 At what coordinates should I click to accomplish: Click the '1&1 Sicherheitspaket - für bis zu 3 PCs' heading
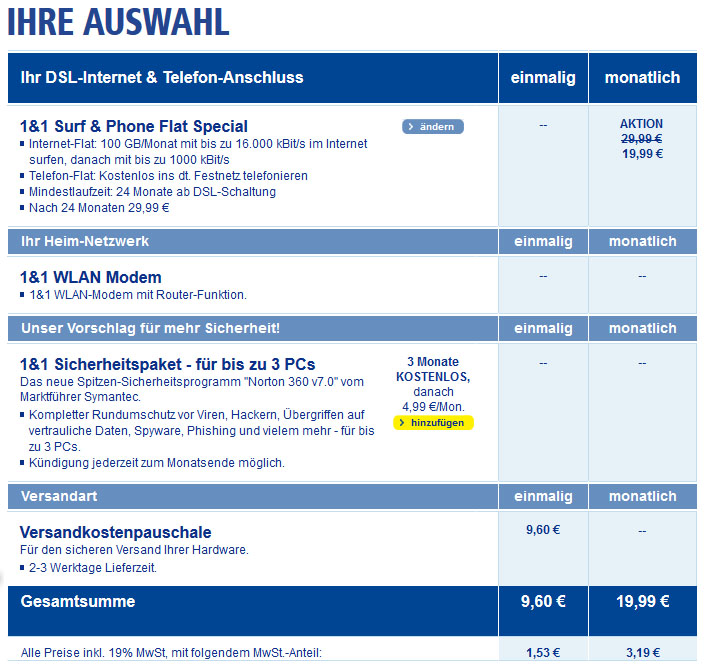[x=167, y=364]
